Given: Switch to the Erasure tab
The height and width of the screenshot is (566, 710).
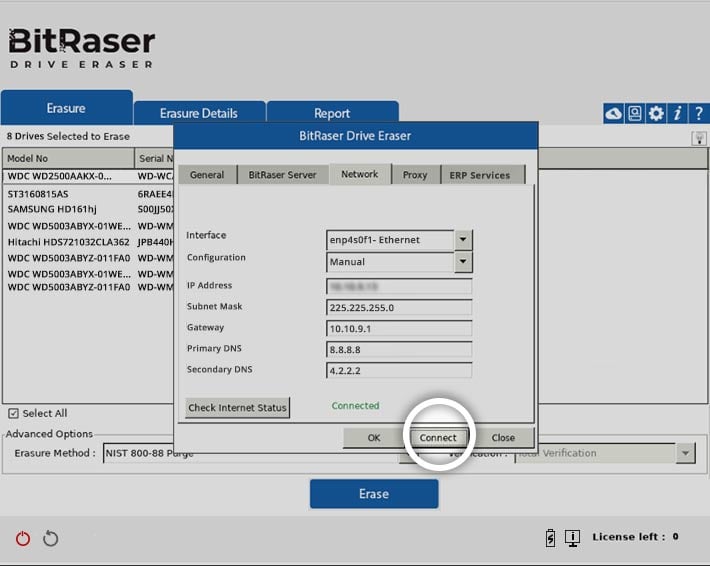Looking at the screenshot, I should tap(66, 108).
